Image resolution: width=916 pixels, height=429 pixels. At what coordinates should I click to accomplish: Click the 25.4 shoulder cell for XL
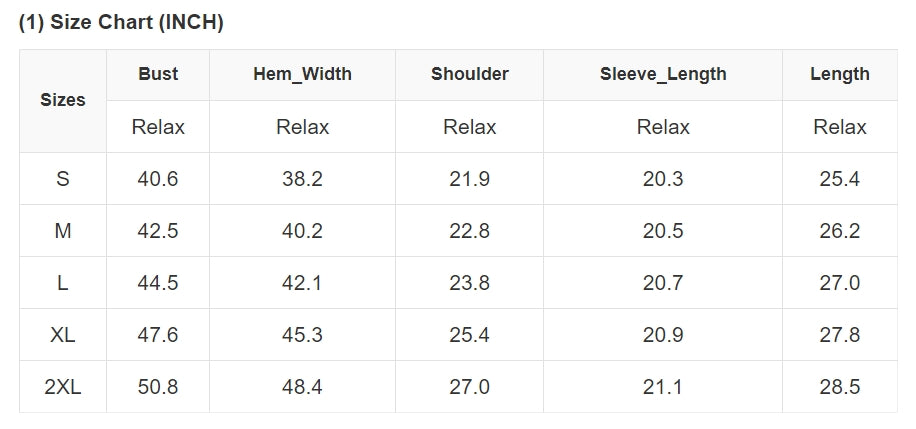pyautogui.click(x=469, y=335)
